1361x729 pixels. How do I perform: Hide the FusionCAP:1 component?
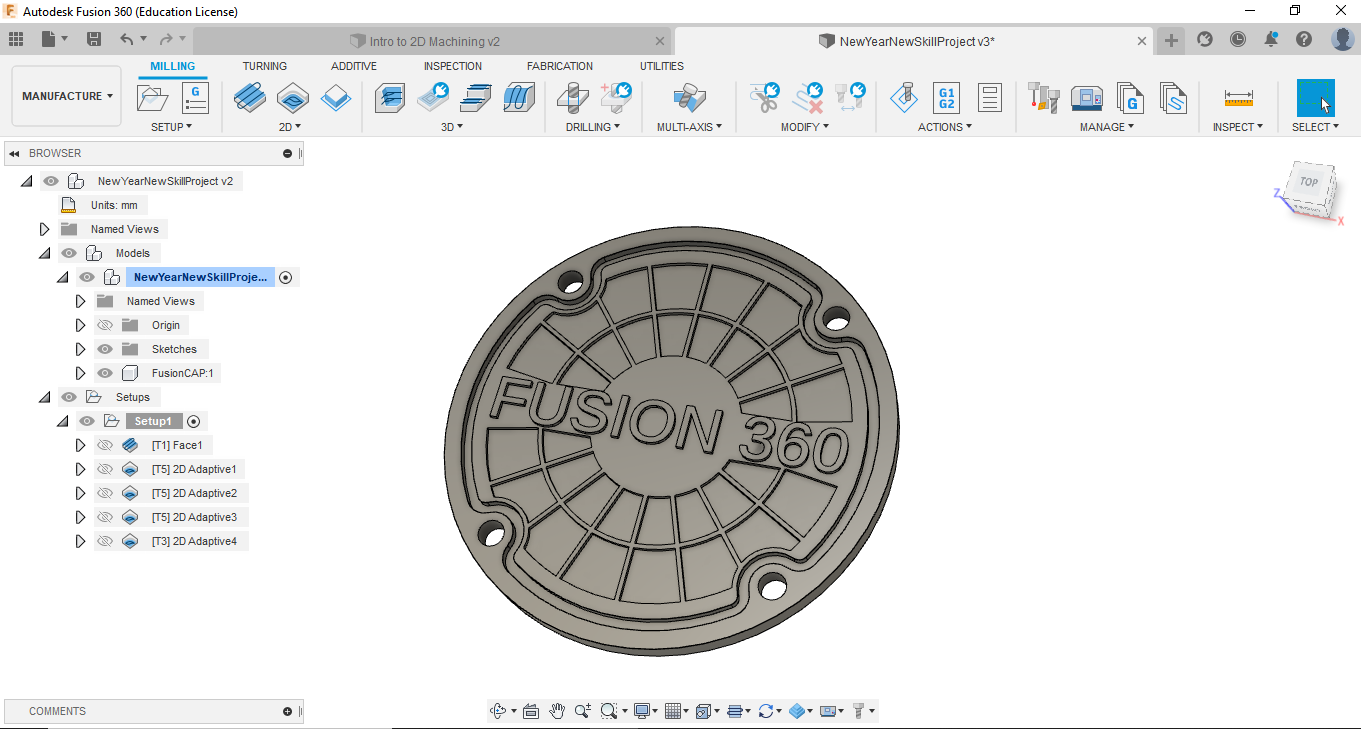click(x=105, y=373)
